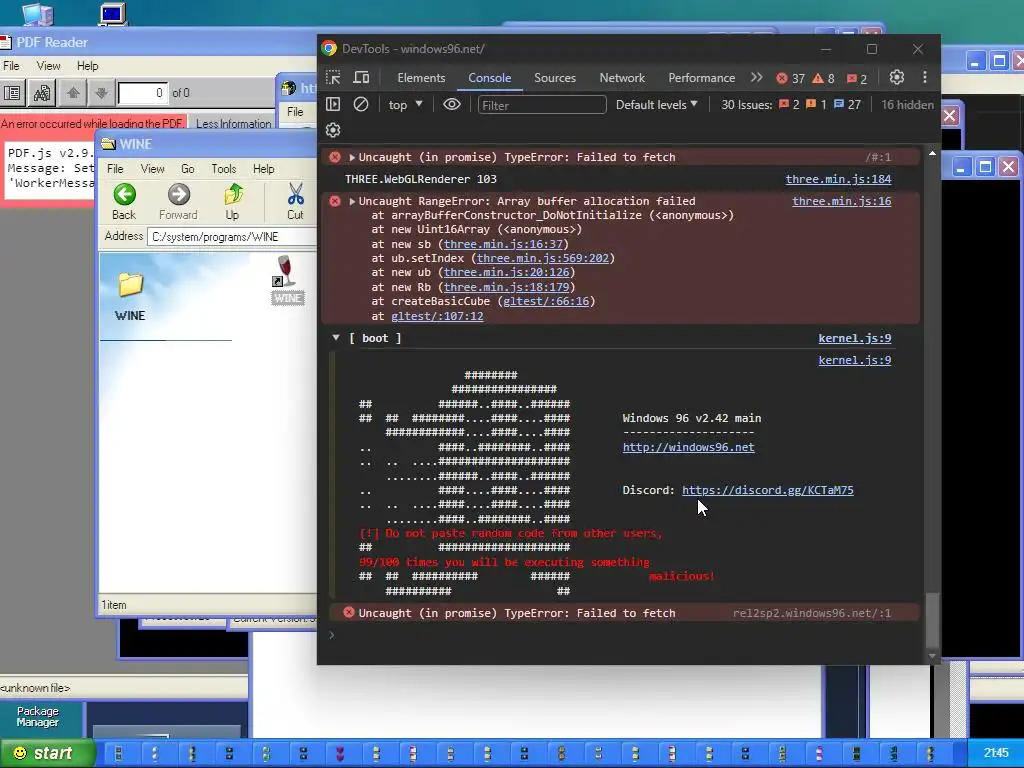Open the View menu in PDF Reader
1024x768 pixels.
(48, 66)
